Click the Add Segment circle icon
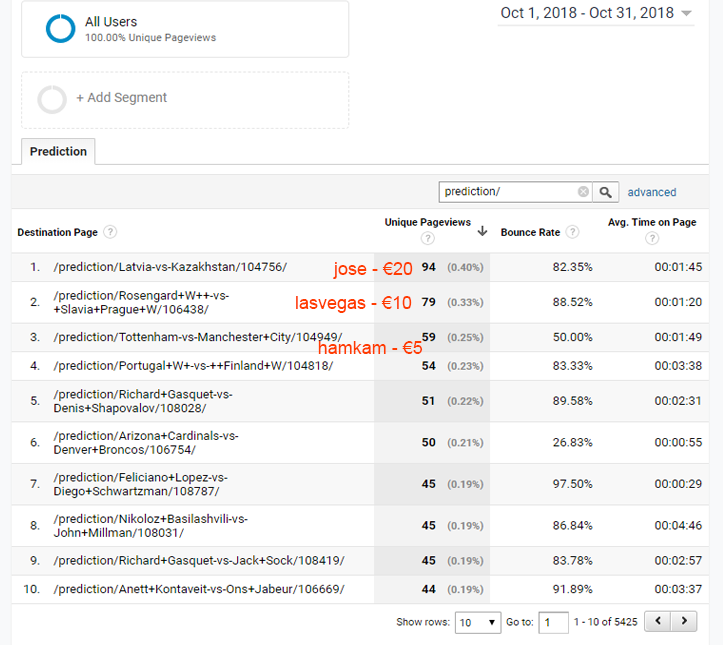Screen dimensions: 723x645 point(52,99)
